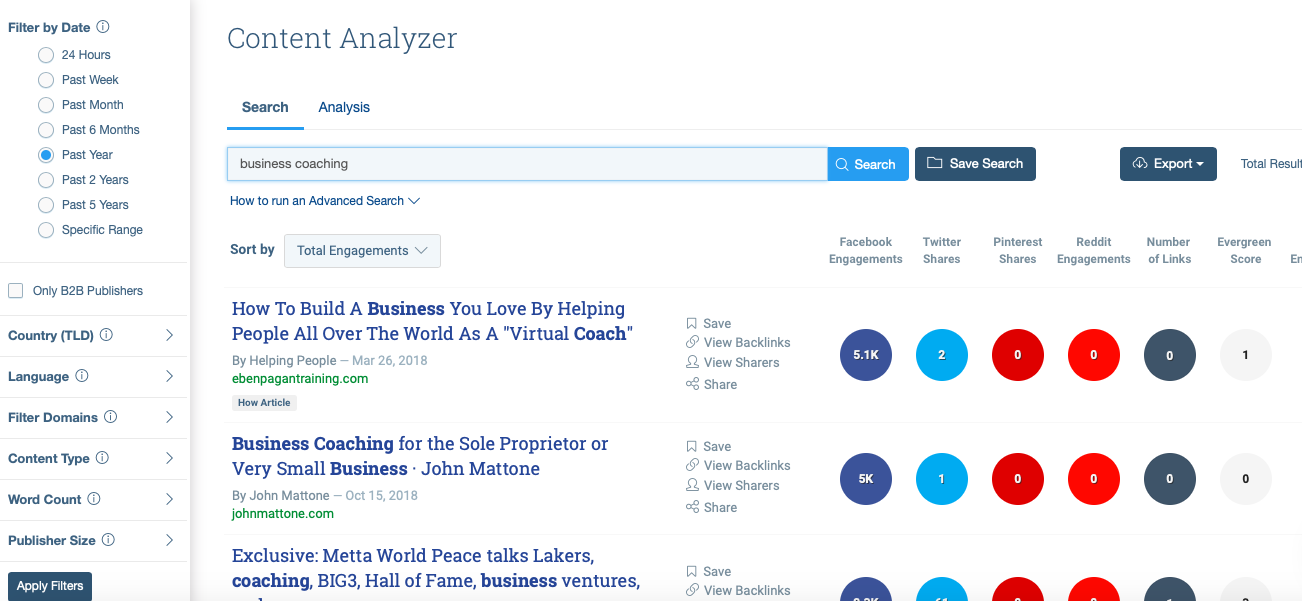Save the Metta World Peace article
Screen dimensions: 1302x601
(709, 571)
